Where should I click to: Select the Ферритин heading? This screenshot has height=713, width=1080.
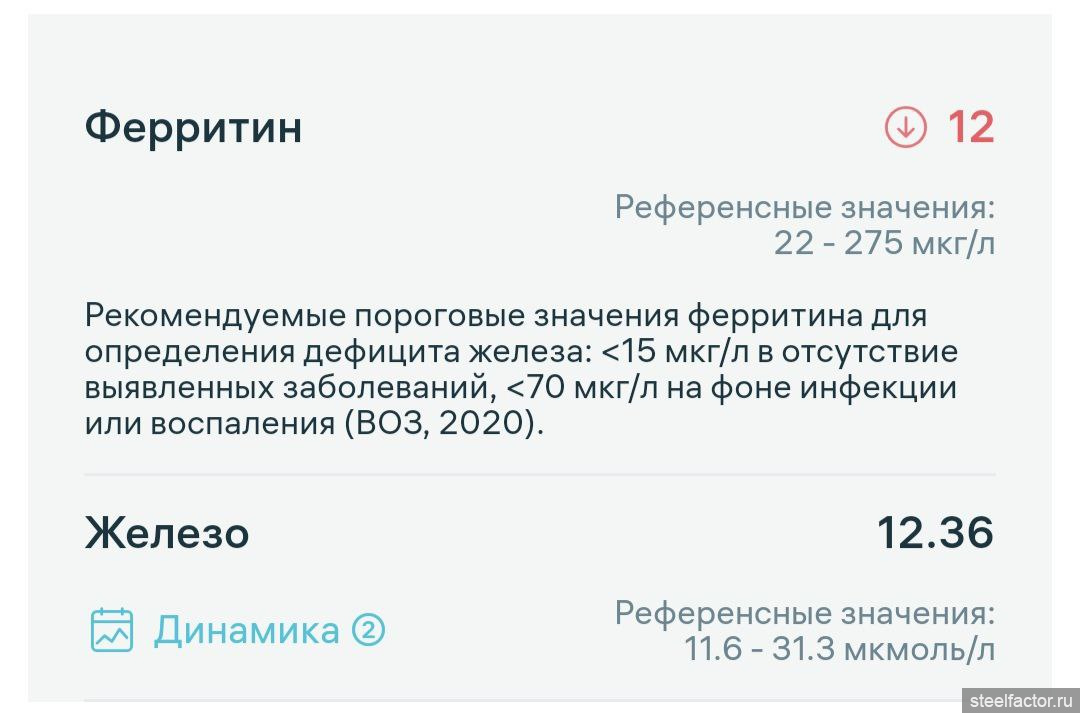193,128
